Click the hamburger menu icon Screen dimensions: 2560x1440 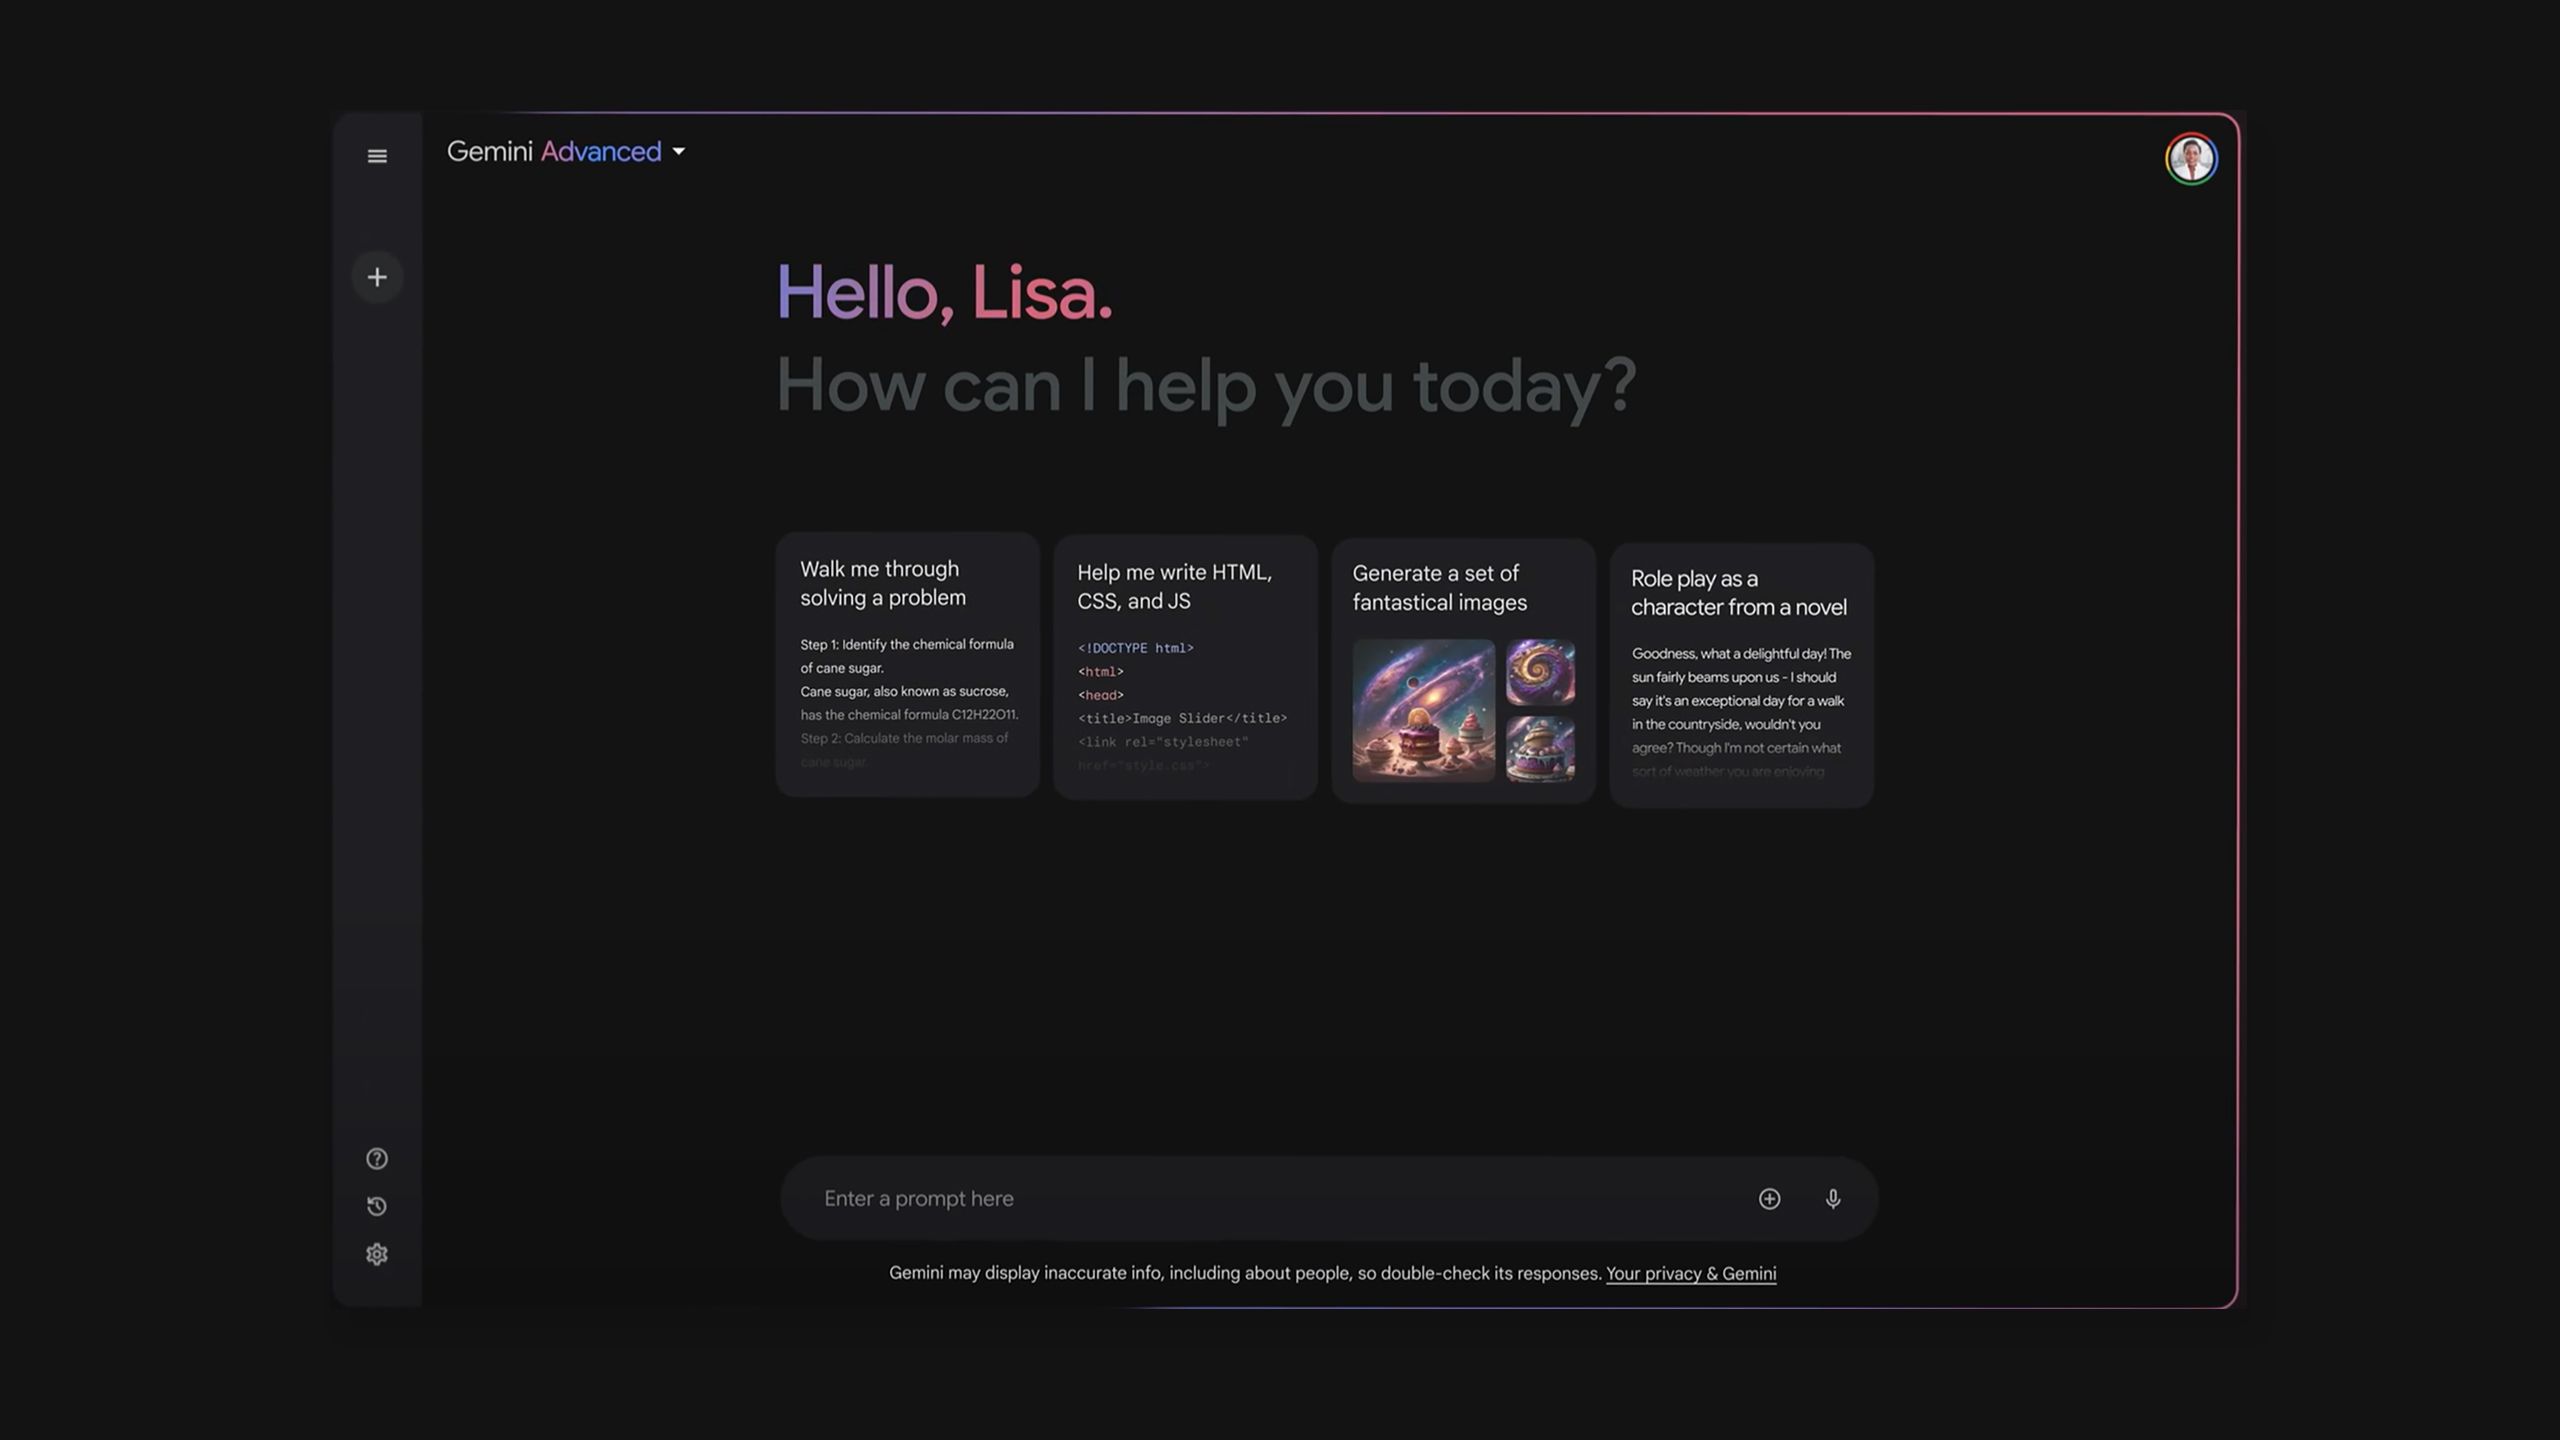point(376,156)
